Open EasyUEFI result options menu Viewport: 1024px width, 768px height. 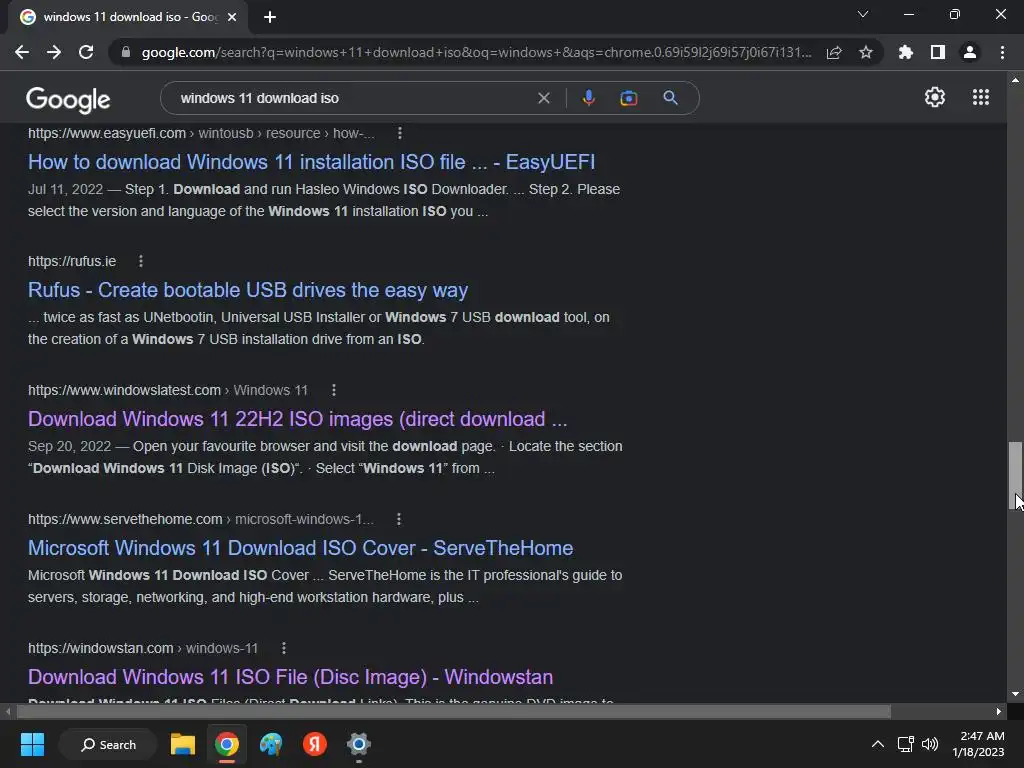click(400, 133)
